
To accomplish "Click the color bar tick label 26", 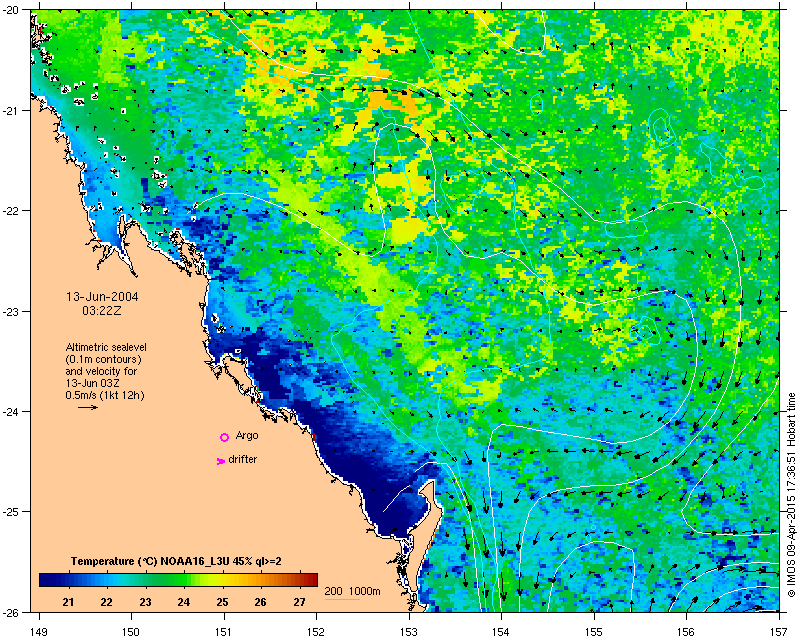I will point(260,602).
